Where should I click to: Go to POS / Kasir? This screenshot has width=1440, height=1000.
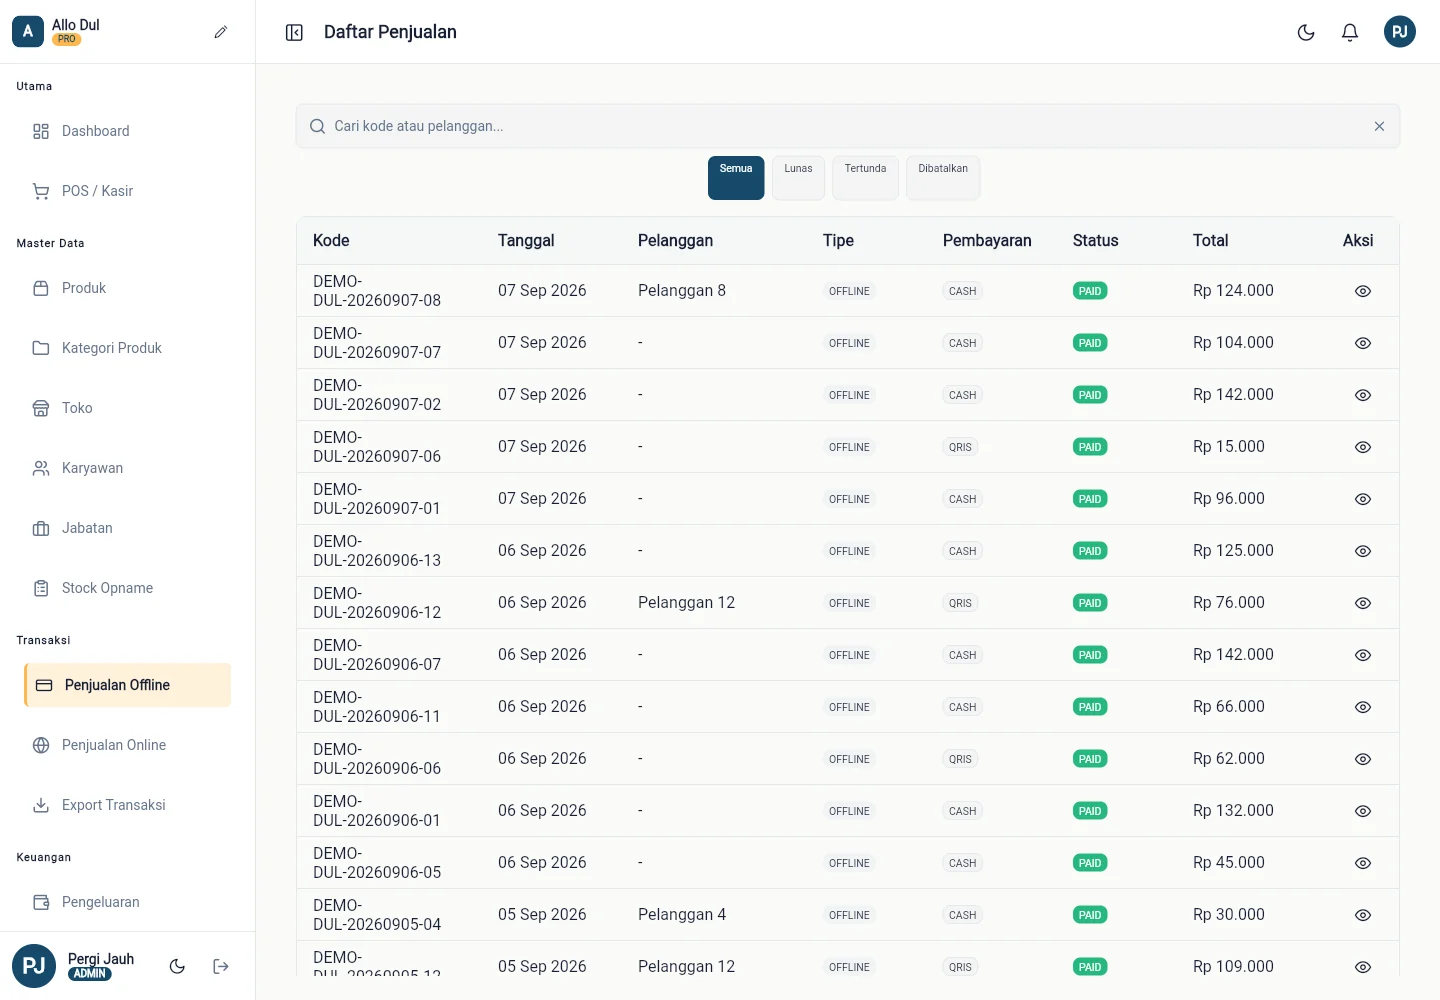click(x=128, y=191)
